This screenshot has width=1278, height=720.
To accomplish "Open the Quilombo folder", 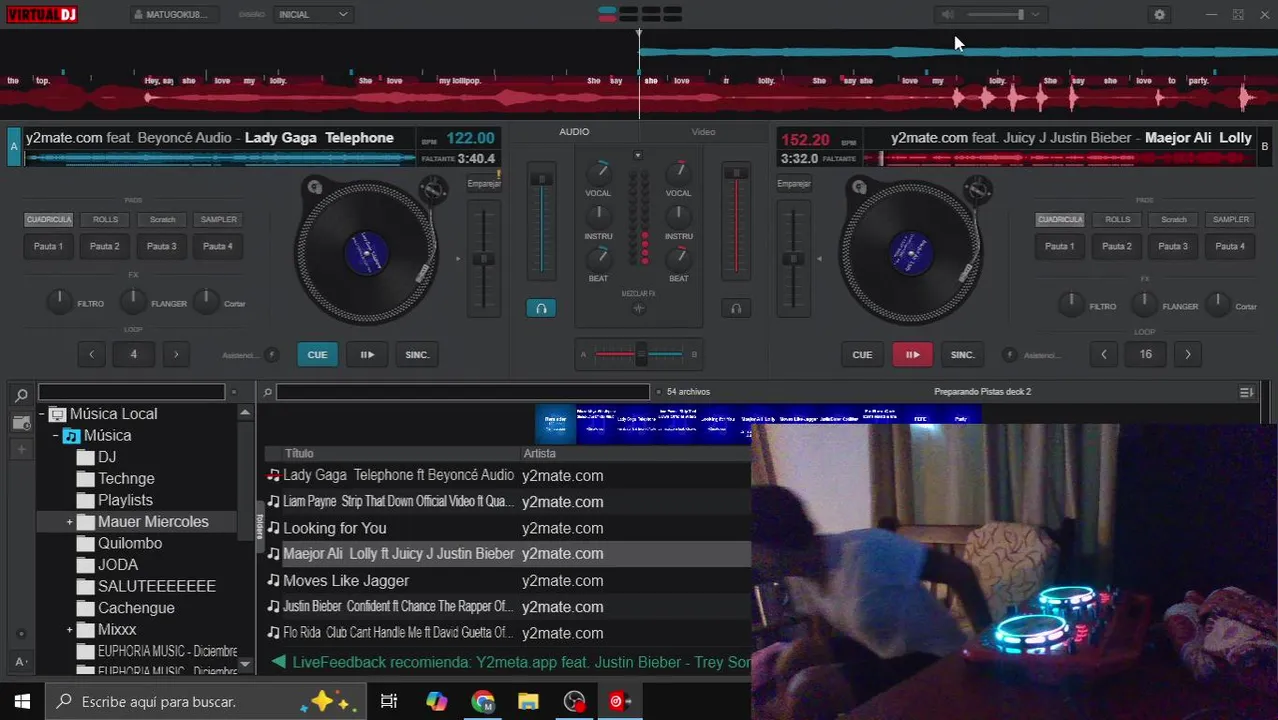I will click(130, 544).
